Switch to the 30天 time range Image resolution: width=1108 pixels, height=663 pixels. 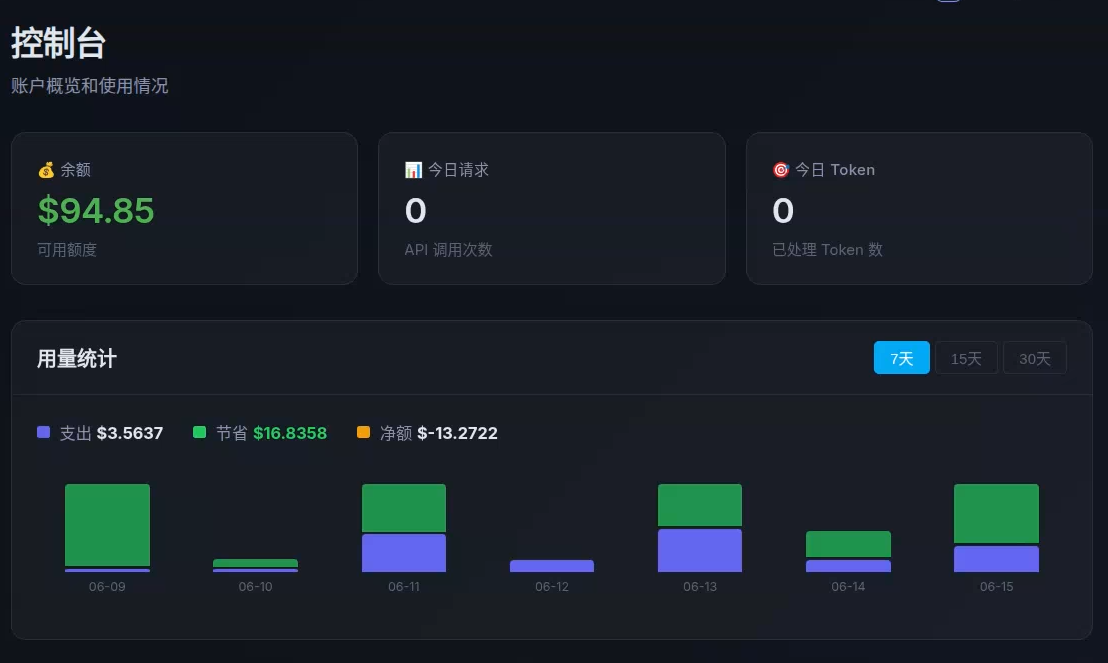click(x=1035, y=358)
